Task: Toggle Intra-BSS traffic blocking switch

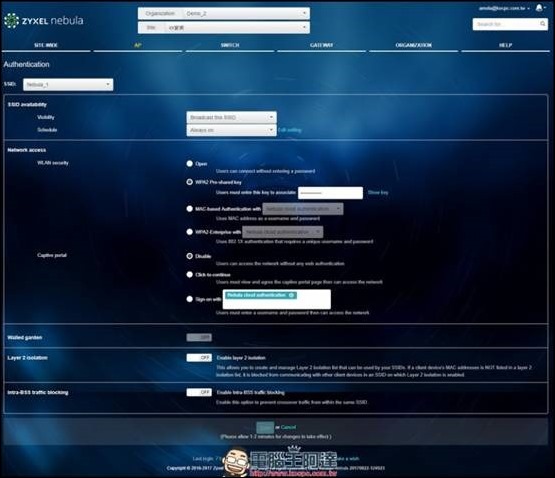Action: [199, 392]
